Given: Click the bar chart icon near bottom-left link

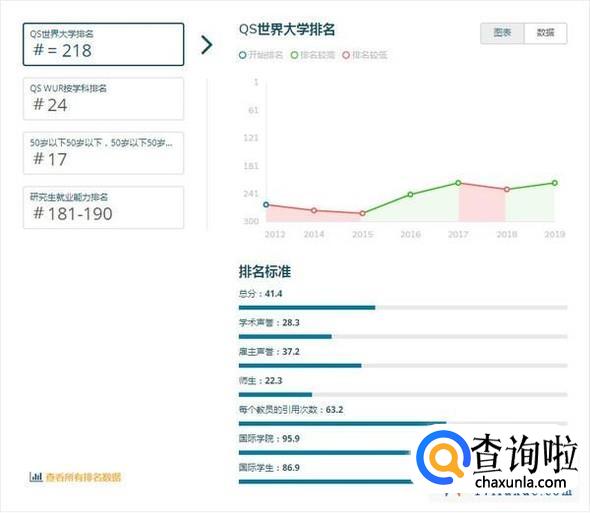Looking at the screenshot, I should click(x=36, y=477).
